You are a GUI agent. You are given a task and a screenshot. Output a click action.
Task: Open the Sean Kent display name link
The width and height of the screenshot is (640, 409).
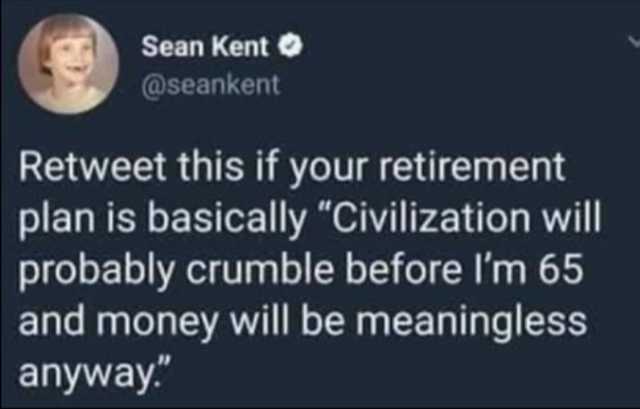pos(205,47)
